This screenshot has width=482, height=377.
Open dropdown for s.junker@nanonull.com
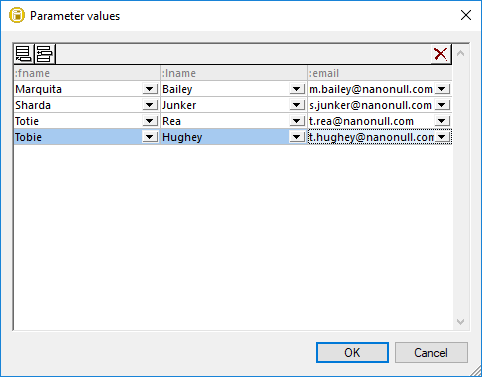[x=442, y=105]
